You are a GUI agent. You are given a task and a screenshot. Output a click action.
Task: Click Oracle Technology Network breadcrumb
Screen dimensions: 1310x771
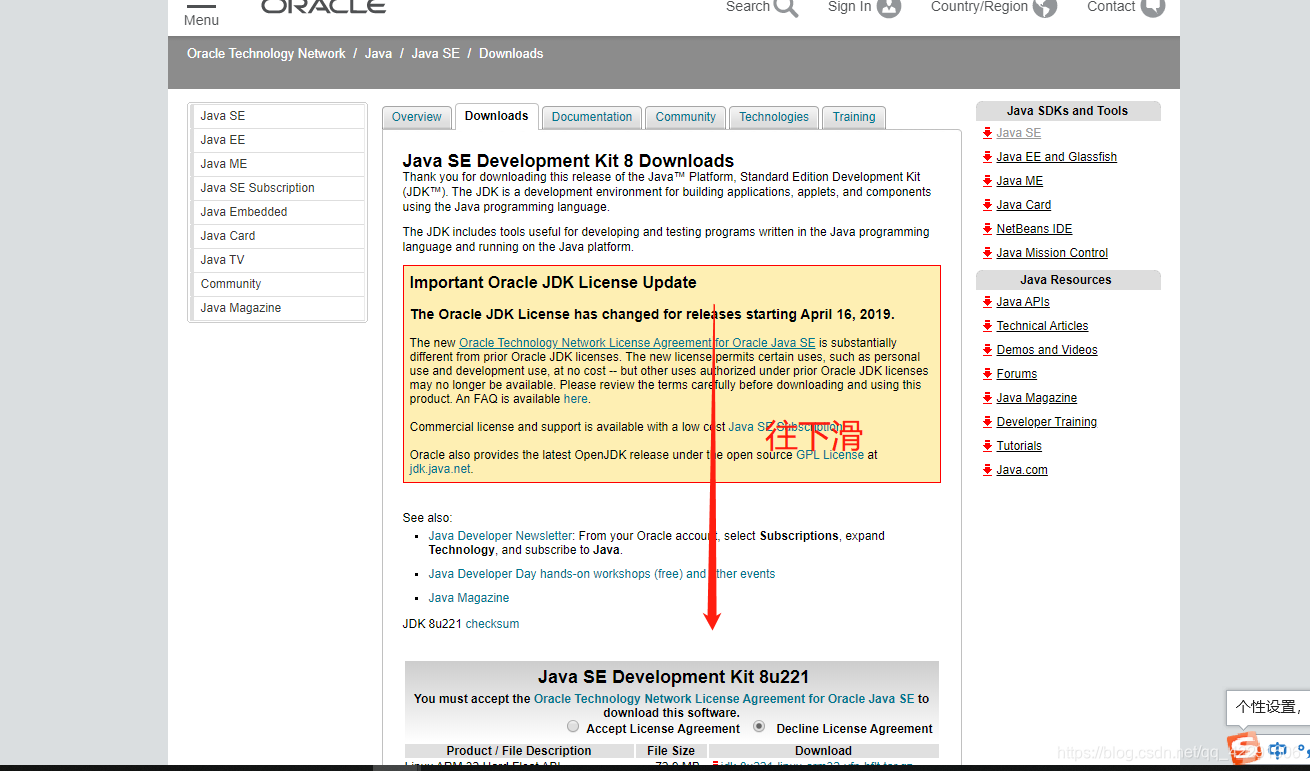[x=266, y=54]
